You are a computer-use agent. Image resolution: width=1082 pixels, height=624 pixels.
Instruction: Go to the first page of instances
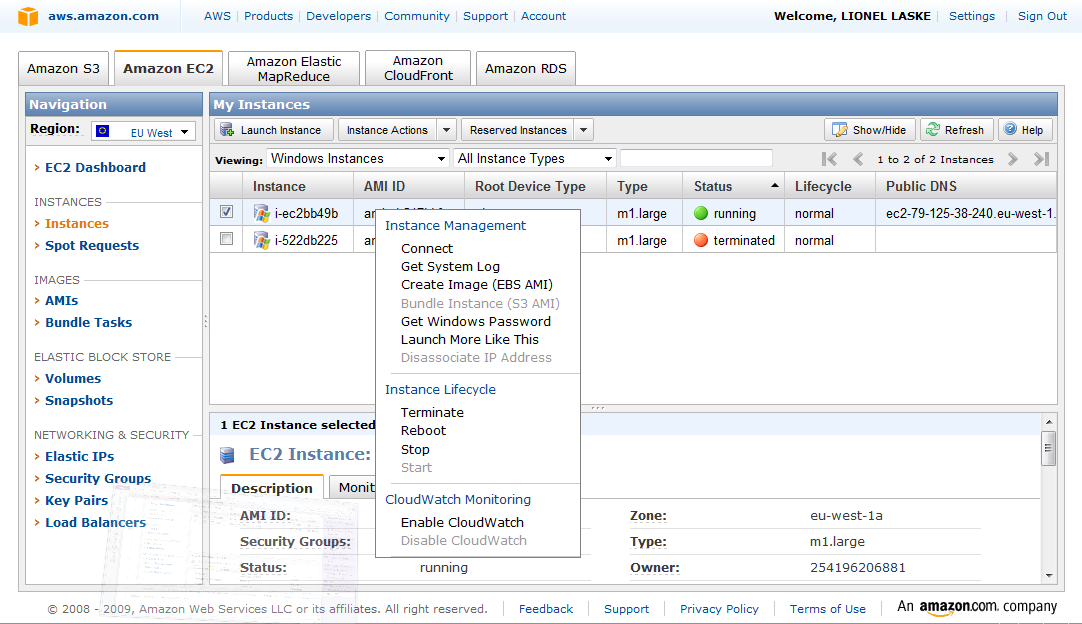829,159
